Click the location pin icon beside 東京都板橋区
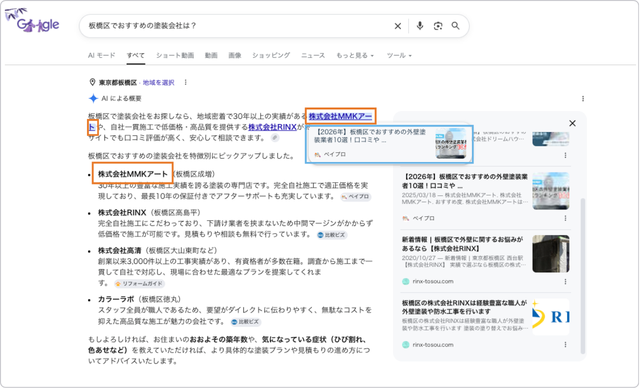The width and height of the screenshot is (640, 388). click(x=92, y=82)
